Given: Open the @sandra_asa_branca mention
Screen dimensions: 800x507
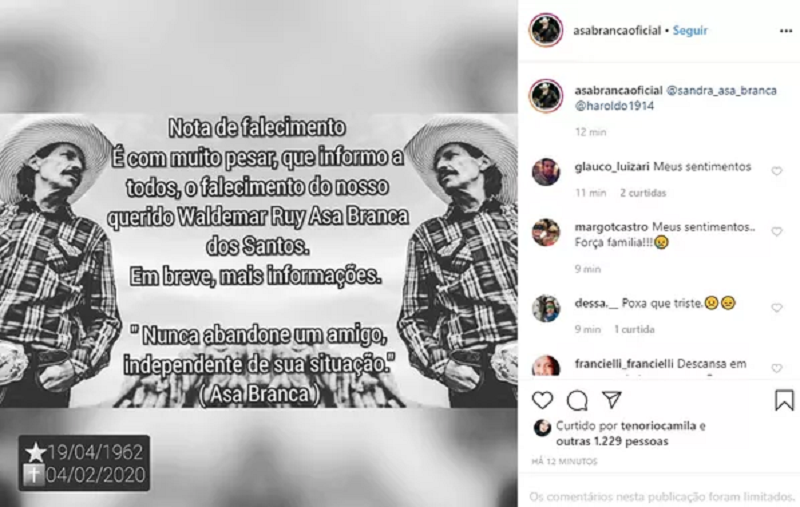Looking at the screenshot, I should (x=721, y=91).
